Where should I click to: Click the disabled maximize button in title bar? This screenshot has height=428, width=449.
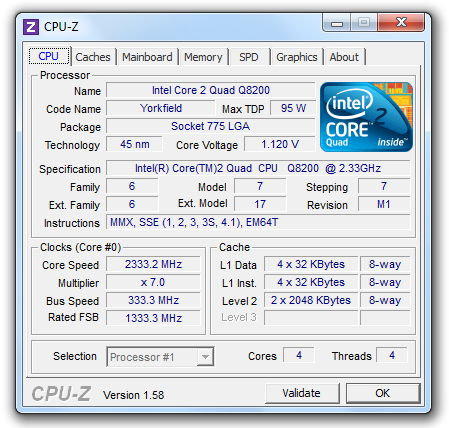[x=364, y=23]
